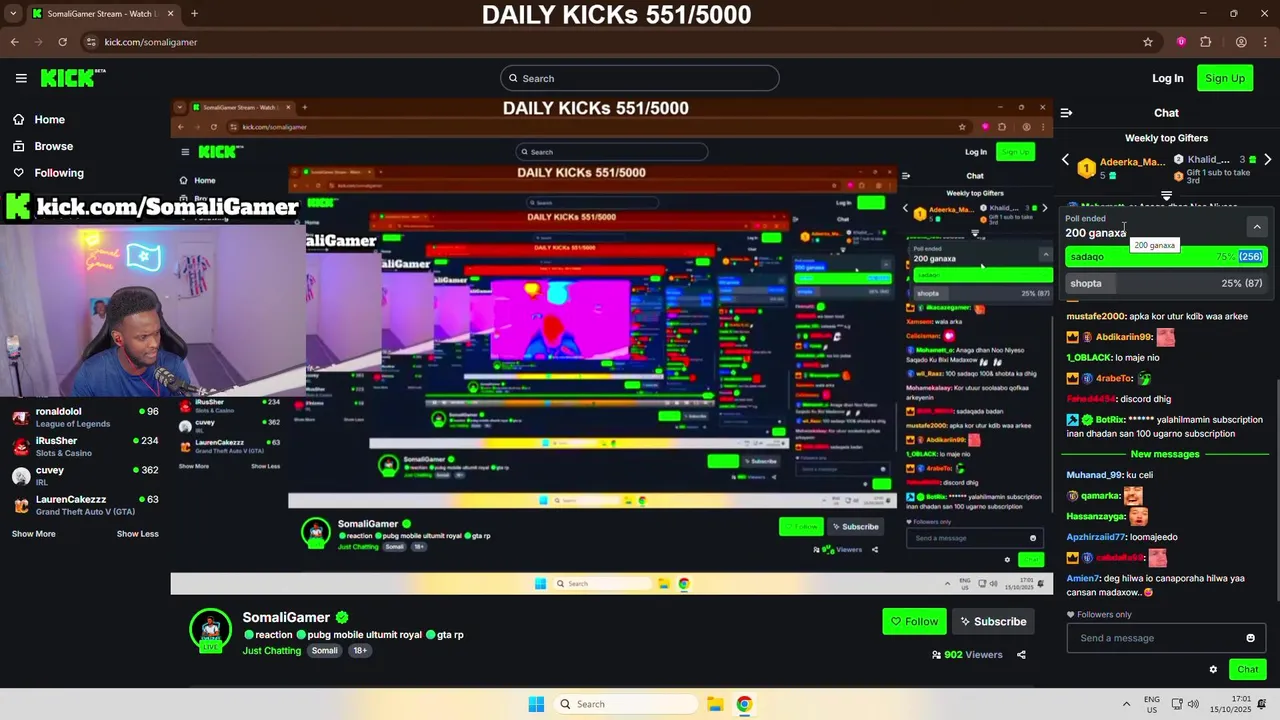Click the SomaliGamer verified badge
The width and height of the screenshot is (1280, 720).
pyautogui.click(x=342, y=618)
